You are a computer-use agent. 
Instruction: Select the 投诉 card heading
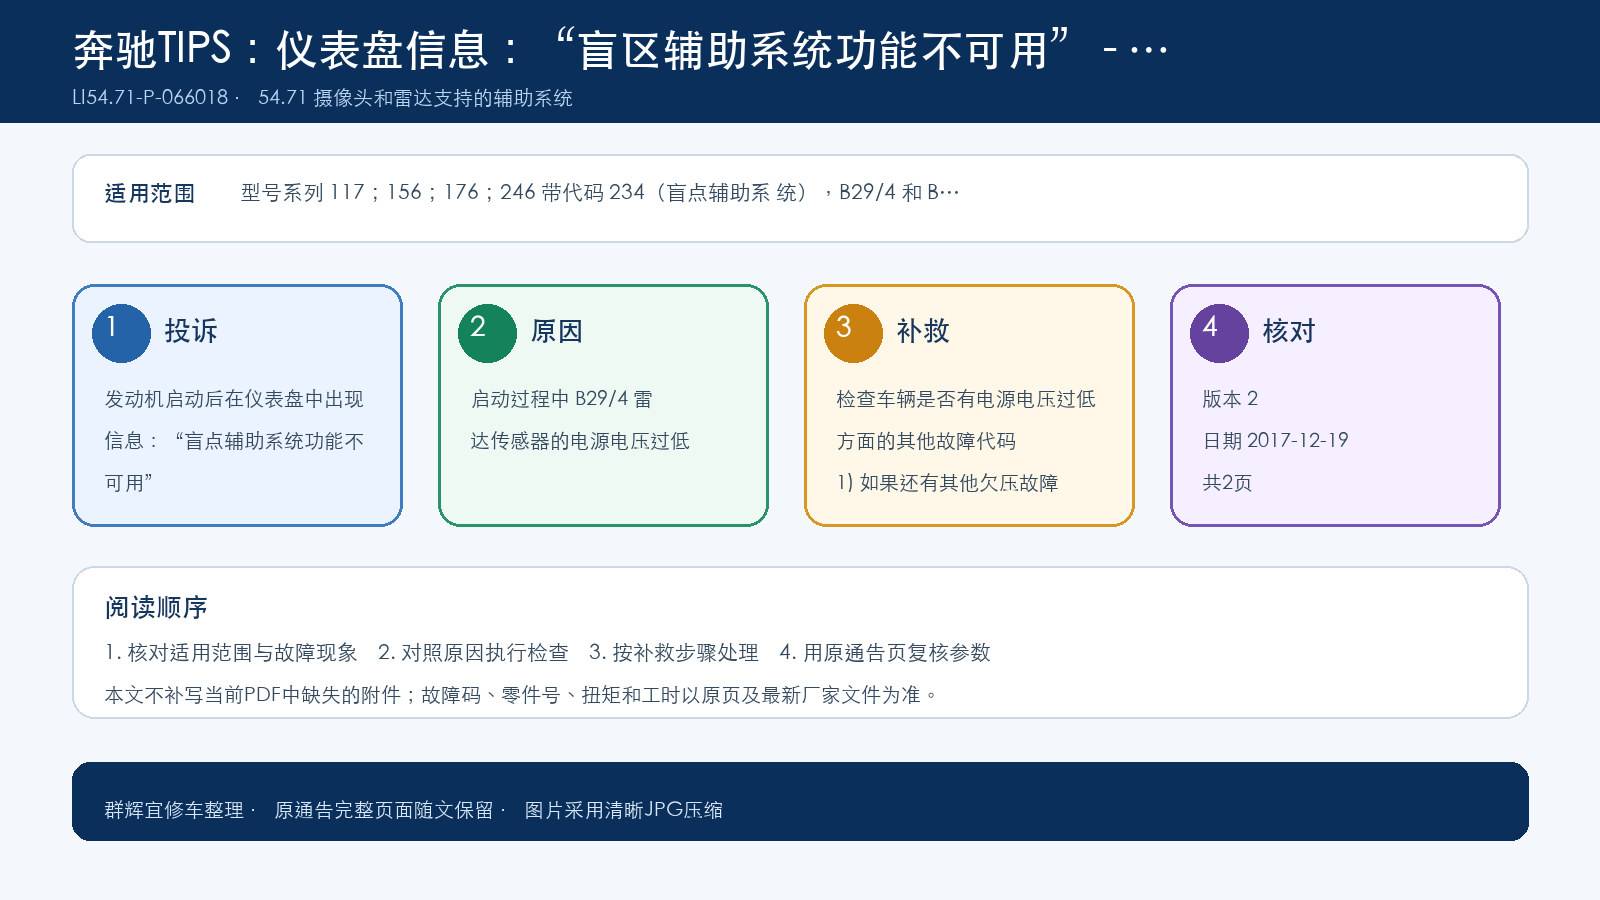point(191,331)
